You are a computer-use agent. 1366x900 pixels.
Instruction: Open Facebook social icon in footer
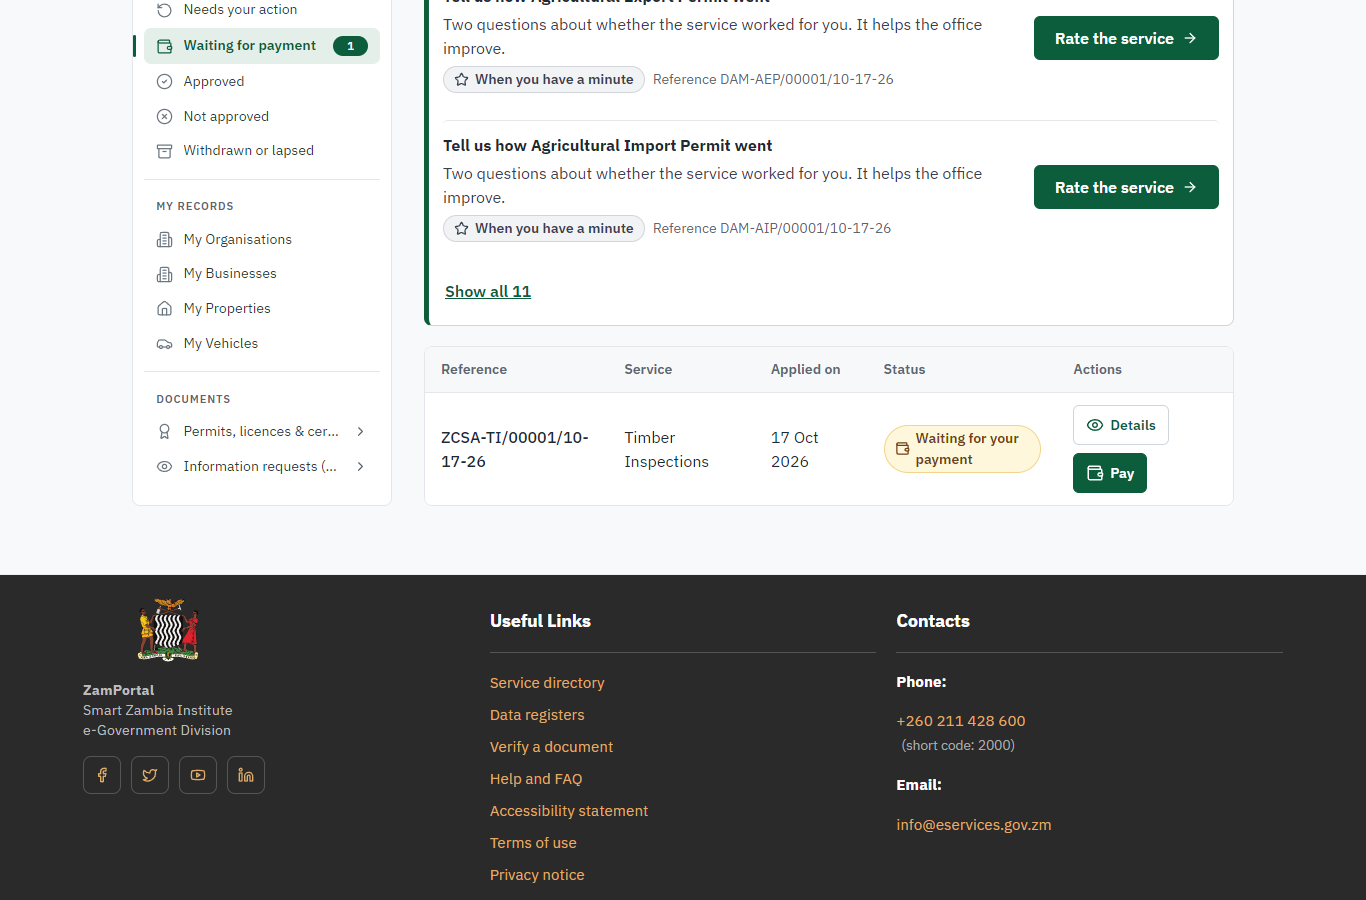[102, 775]
